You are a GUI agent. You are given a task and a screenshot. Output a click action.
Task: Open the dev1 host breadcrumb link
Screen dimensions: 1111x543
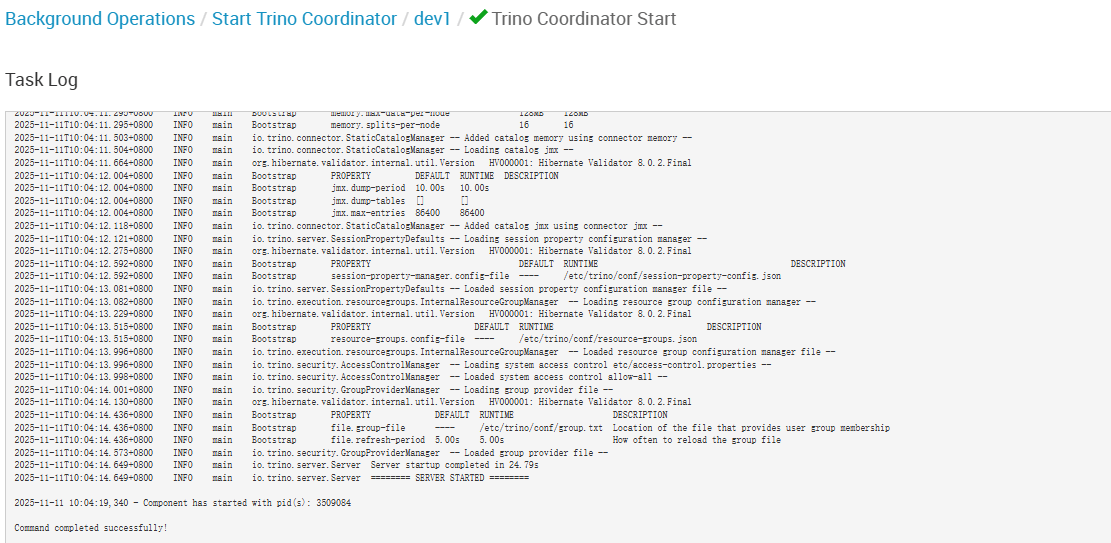[432, 19]
